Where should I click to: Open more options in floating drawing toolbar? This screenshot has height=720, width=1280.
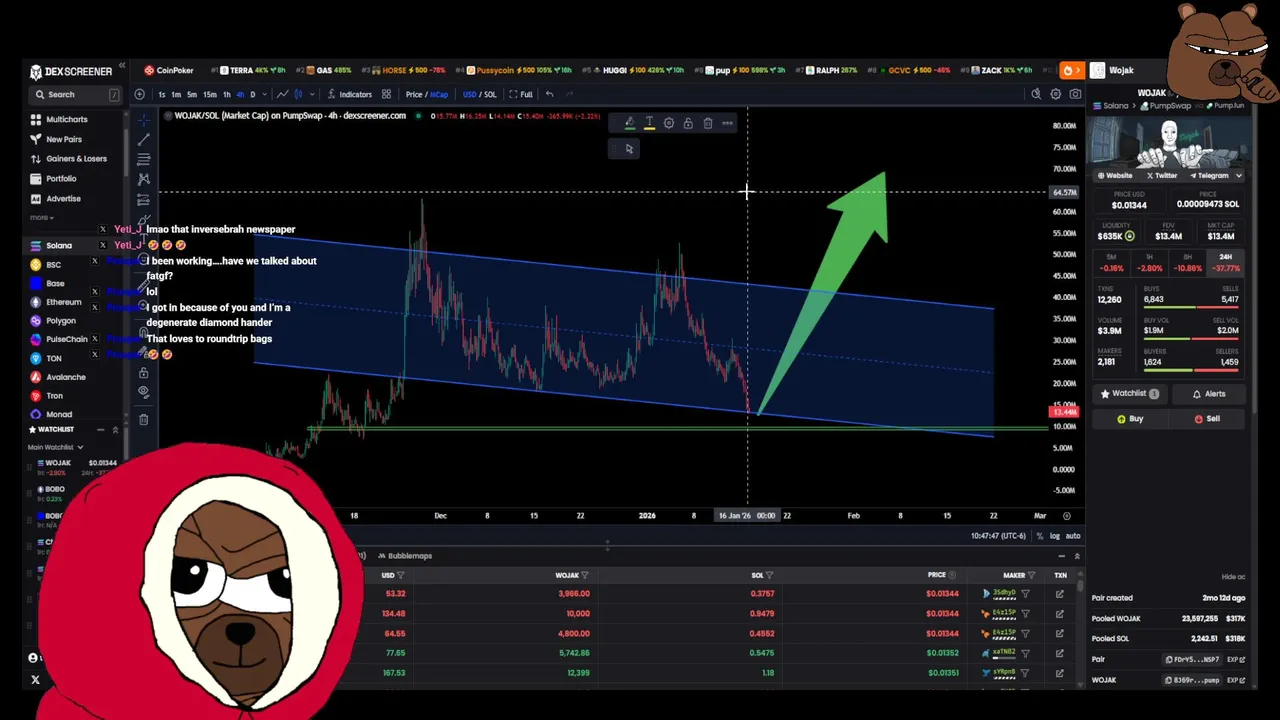click(x=727, y=123)
